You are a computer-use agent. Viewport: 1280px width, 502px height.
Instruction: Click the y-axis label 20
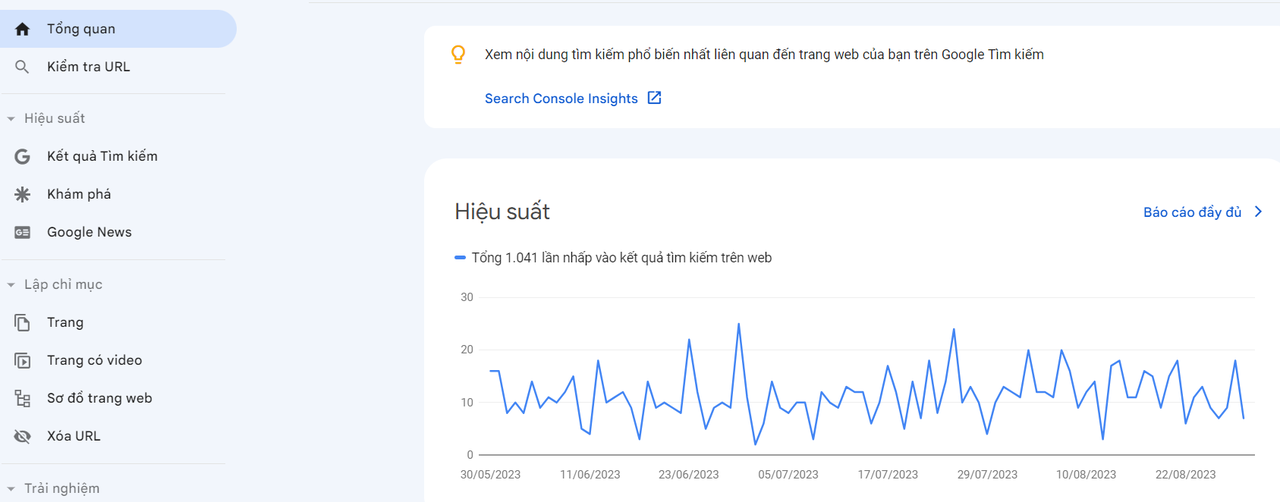[x=467, y=350]
